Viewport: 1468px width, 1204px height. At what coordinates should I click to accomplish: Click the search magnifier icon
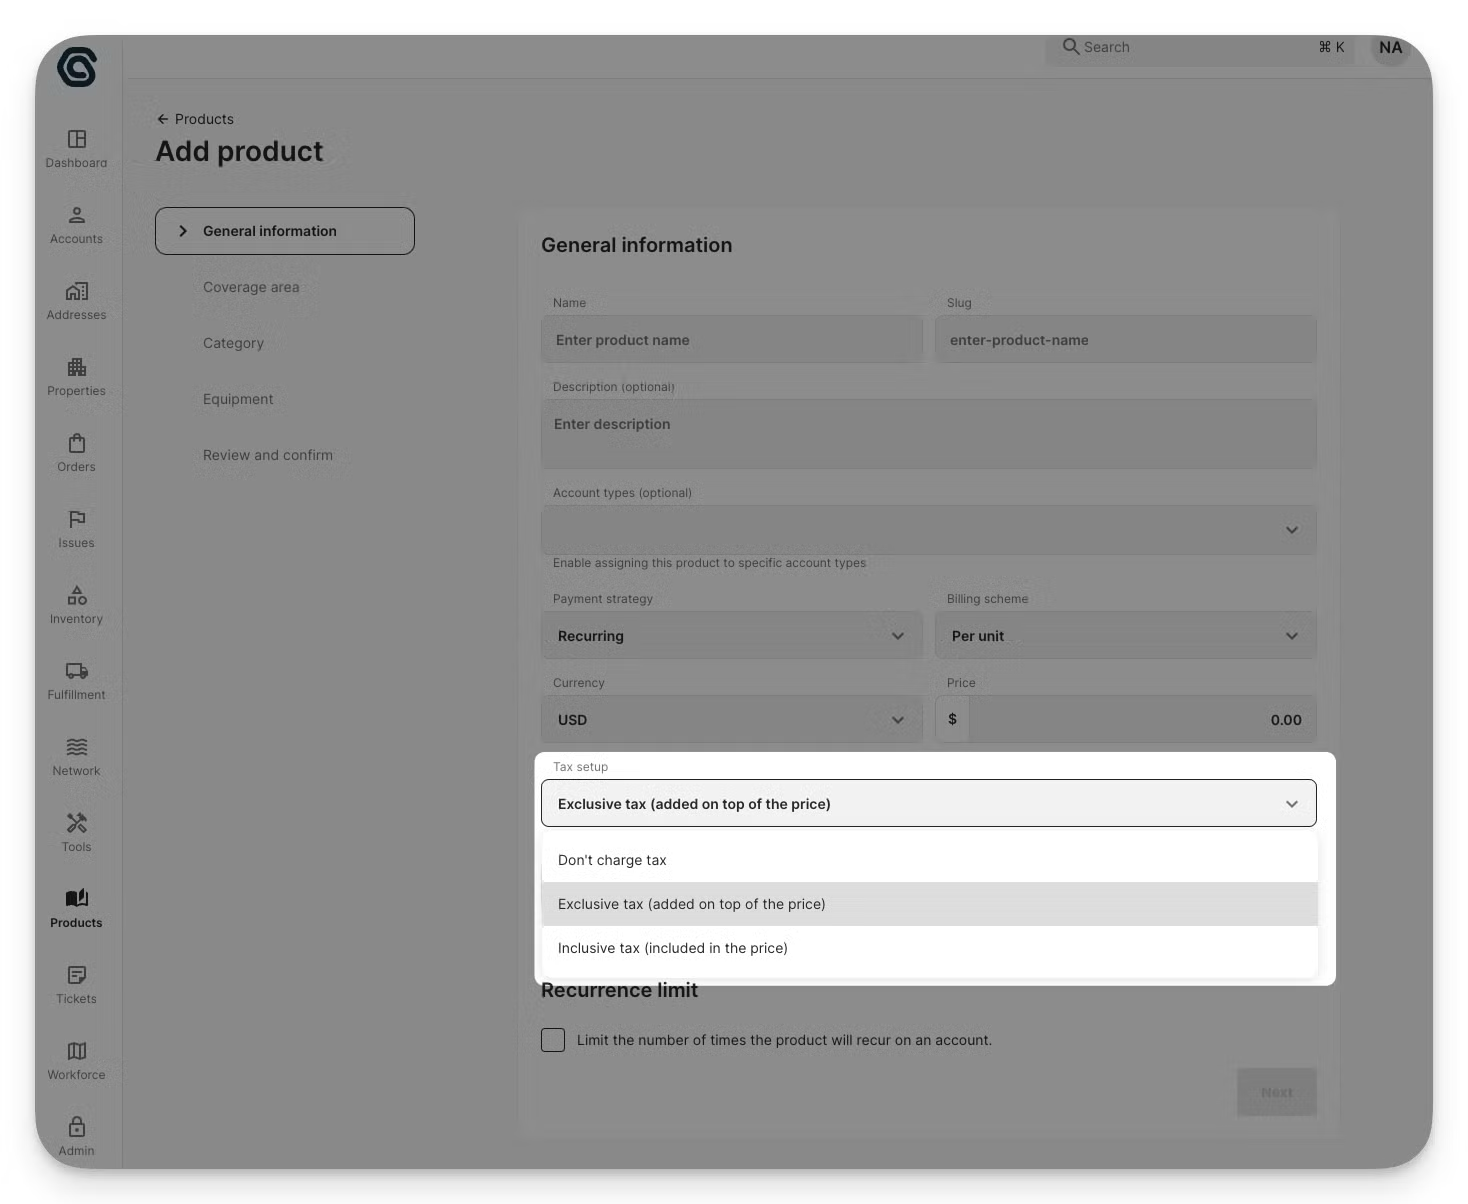1070,46
